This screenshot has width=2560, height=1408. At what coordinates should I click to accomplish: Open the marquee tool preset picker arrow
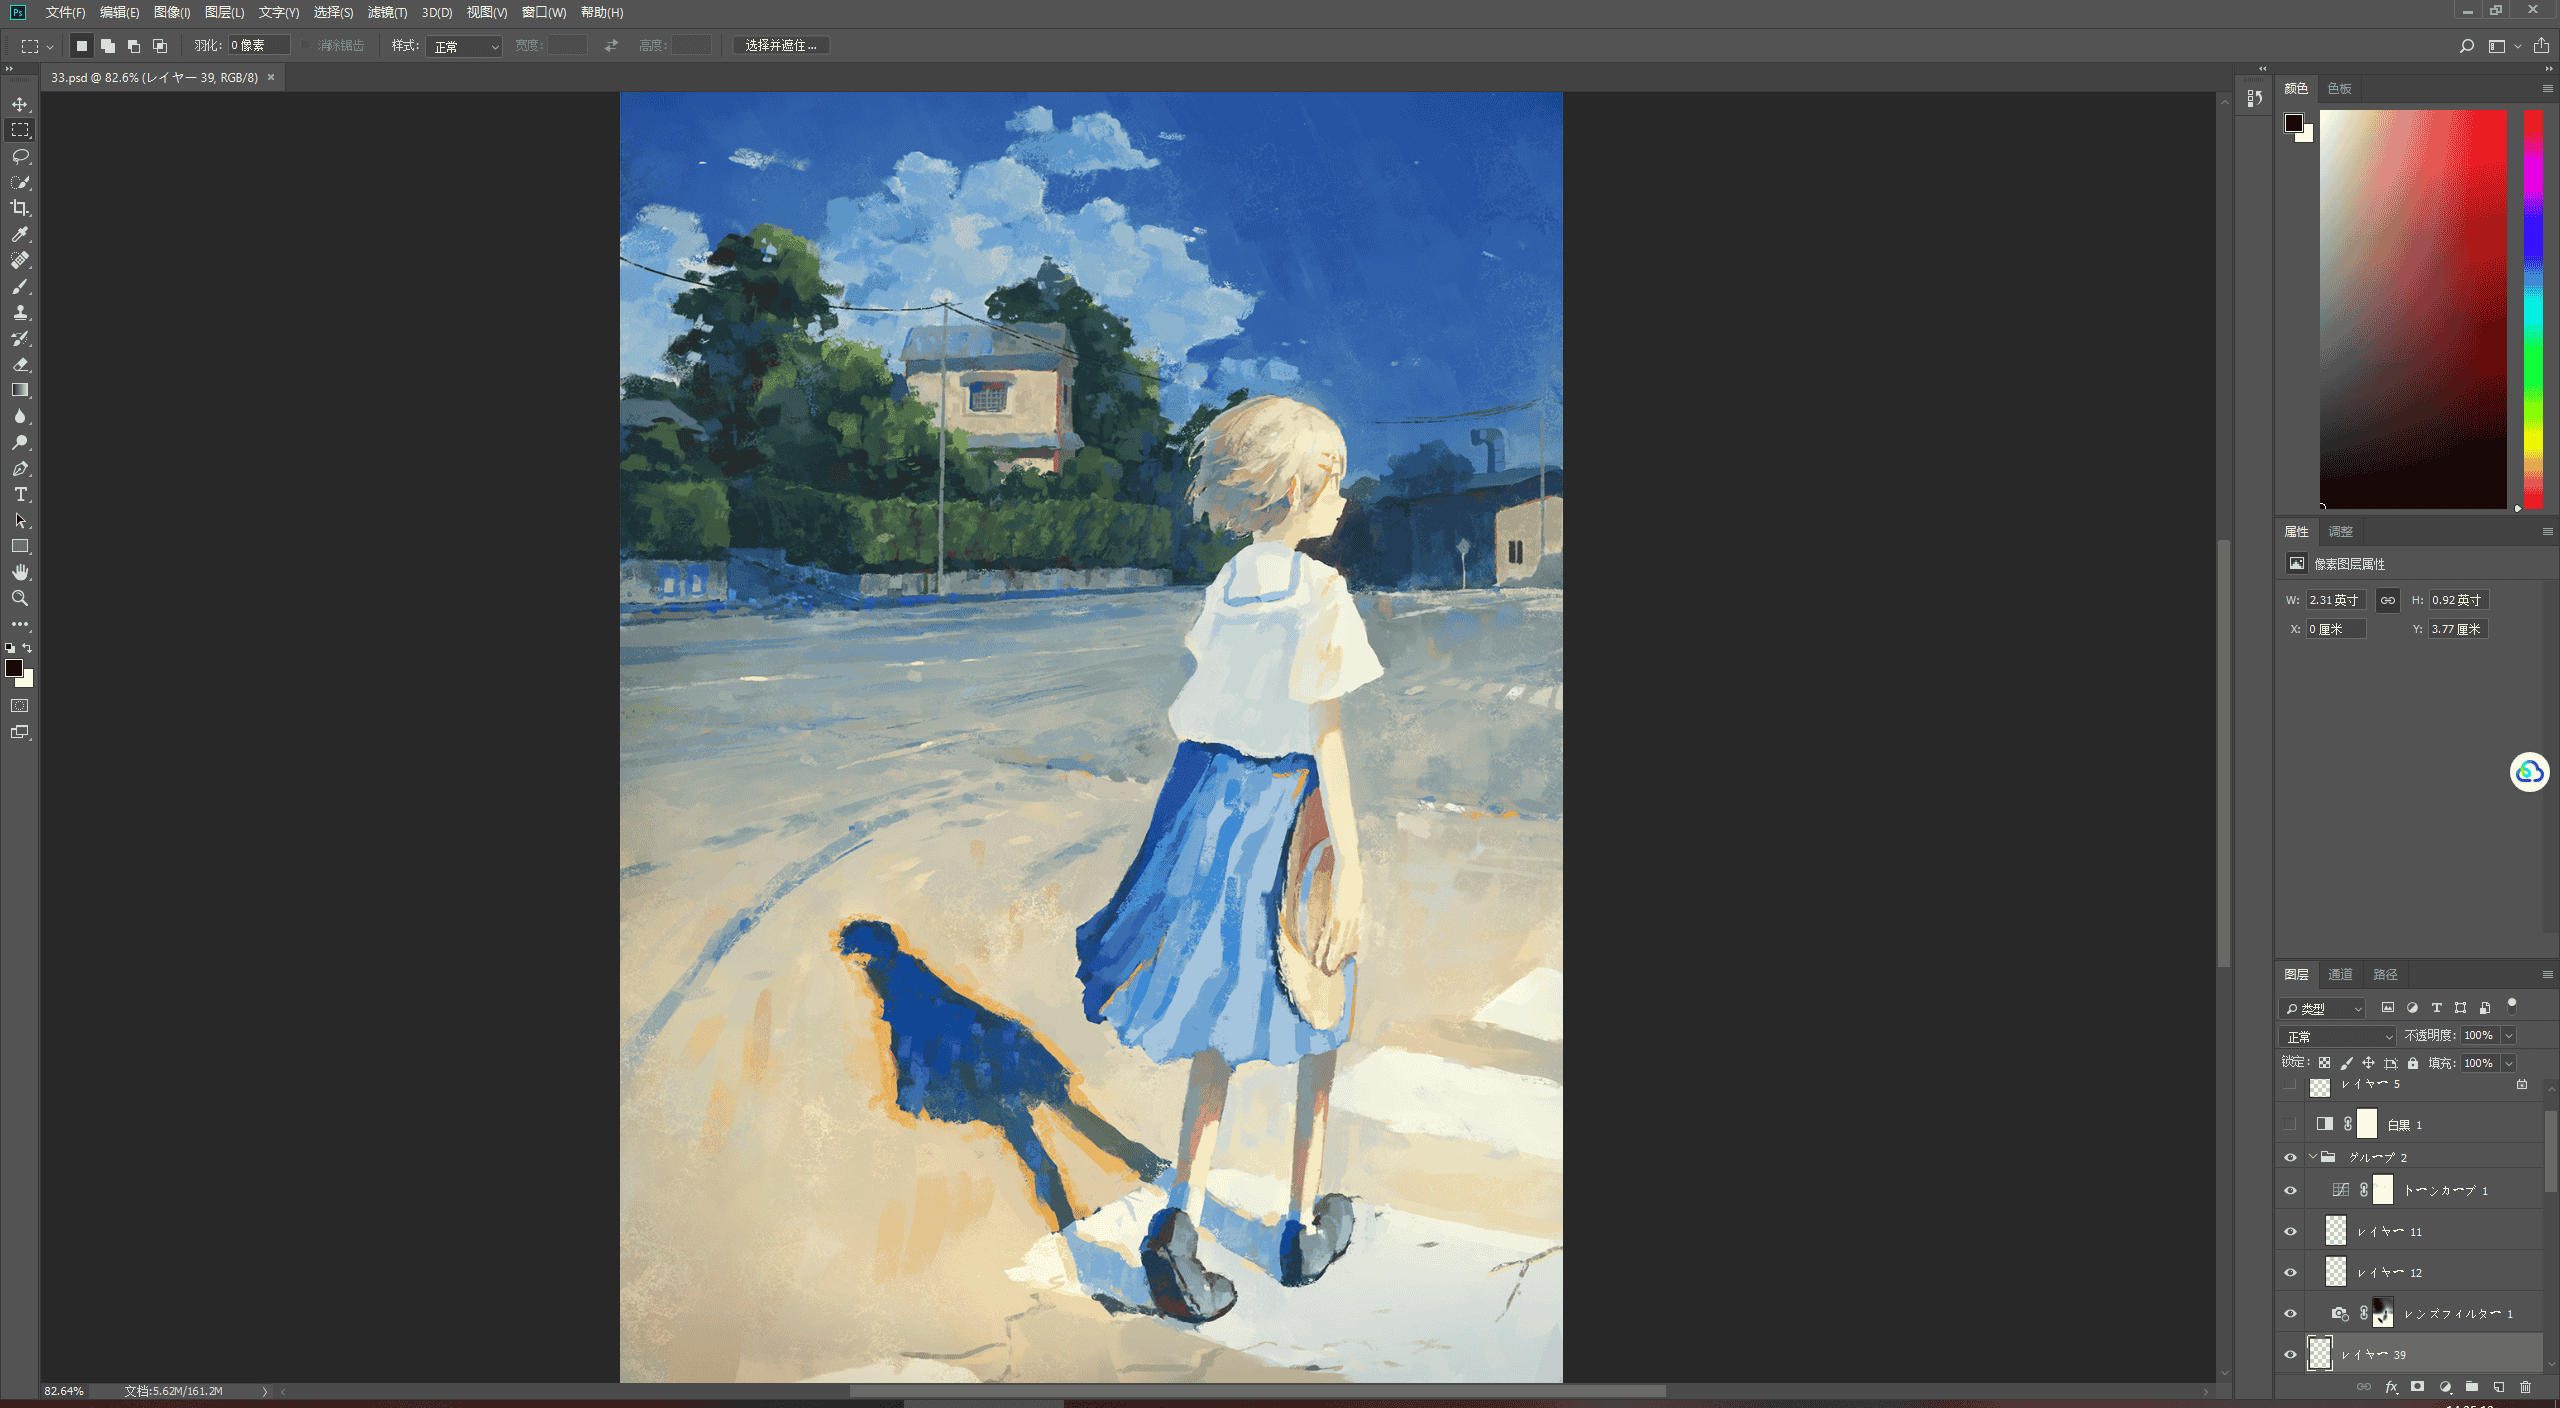point(49,47)
